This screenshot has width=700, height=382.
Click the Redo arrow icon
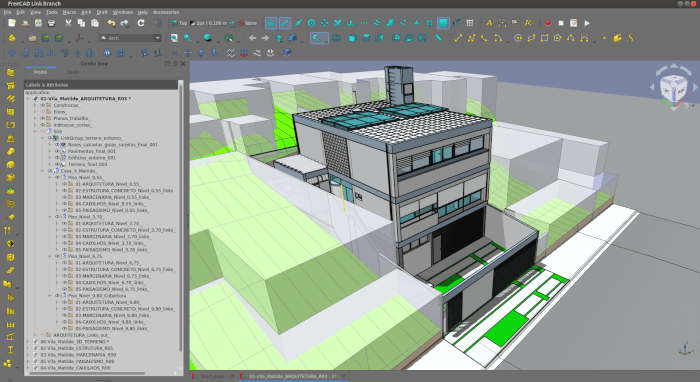125,23
